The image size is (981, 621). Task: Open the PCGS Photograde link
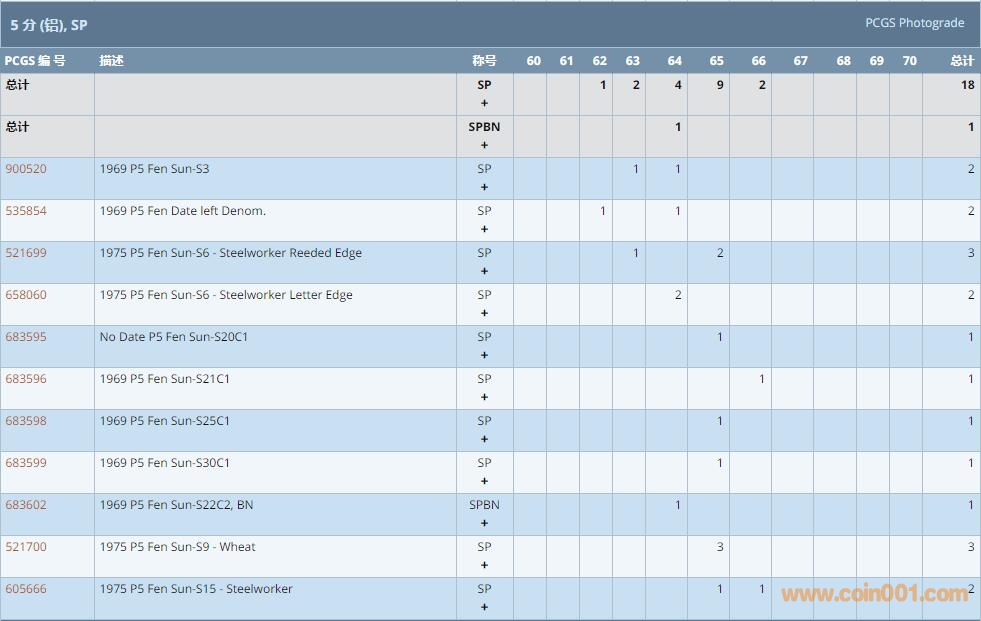click(x=914, y=23)
